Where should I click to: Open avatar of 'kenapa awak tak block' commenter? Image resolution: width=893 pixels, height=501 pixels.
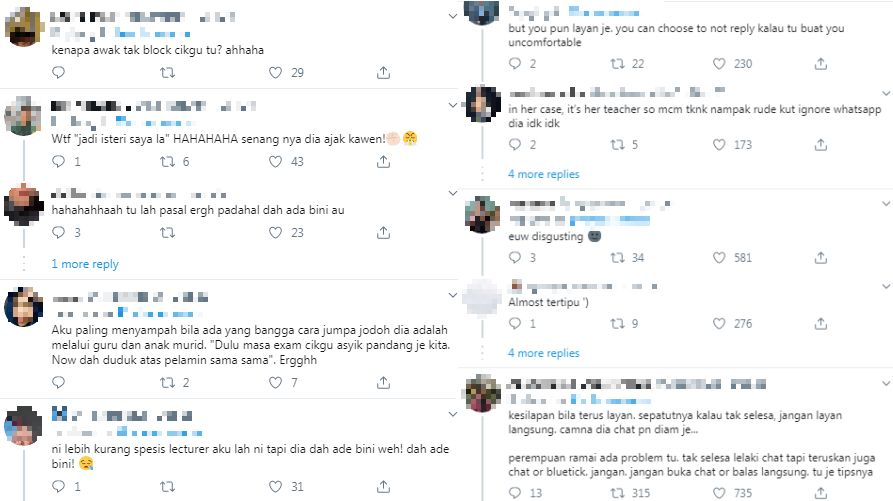coord(23,29)
